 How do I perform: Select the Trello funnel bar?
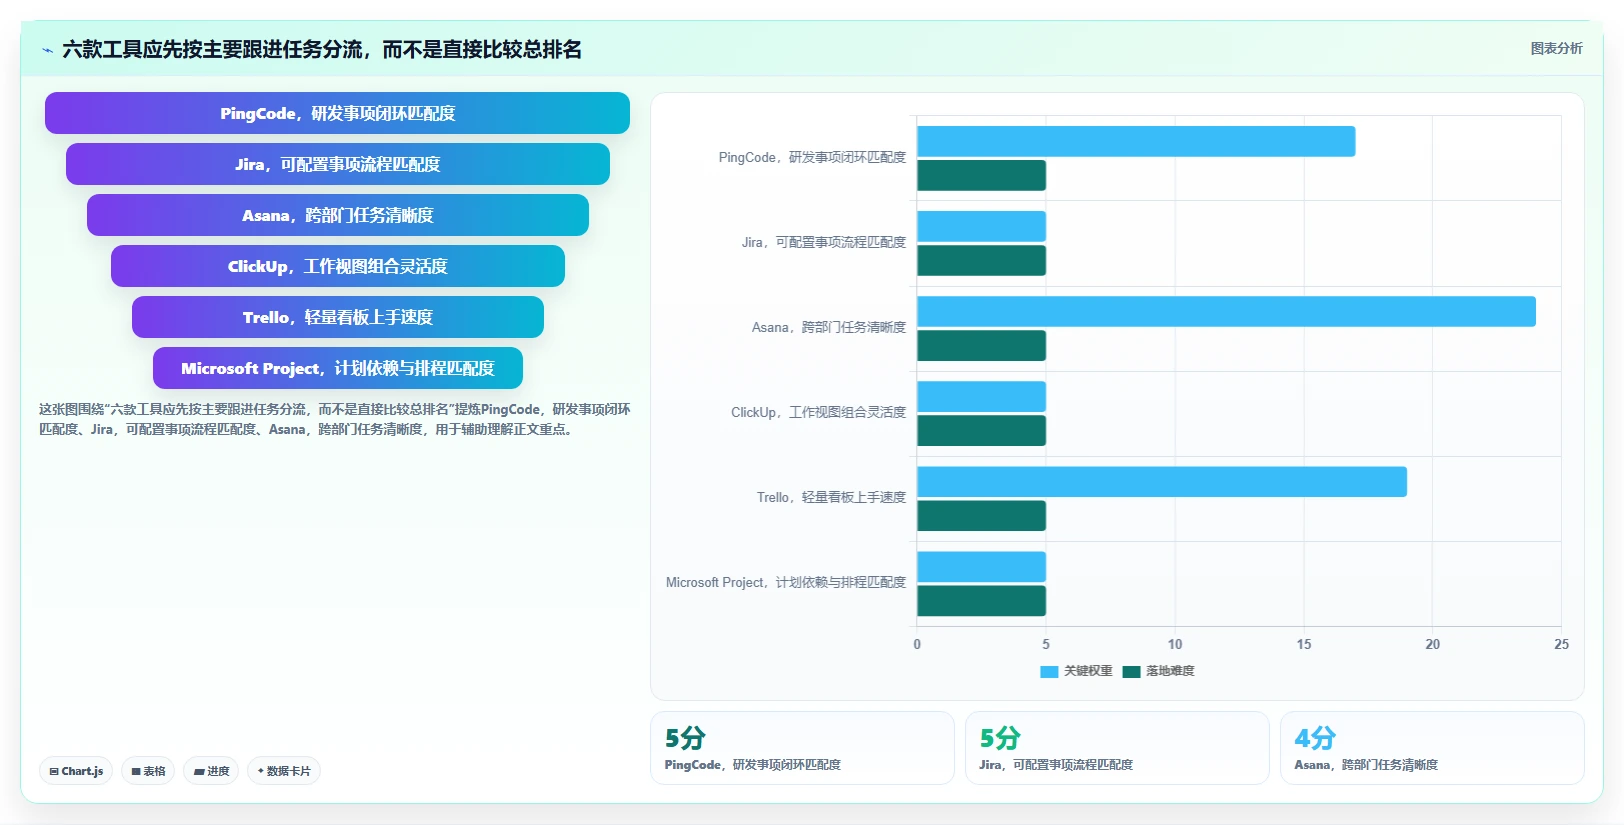coord(337,317)
